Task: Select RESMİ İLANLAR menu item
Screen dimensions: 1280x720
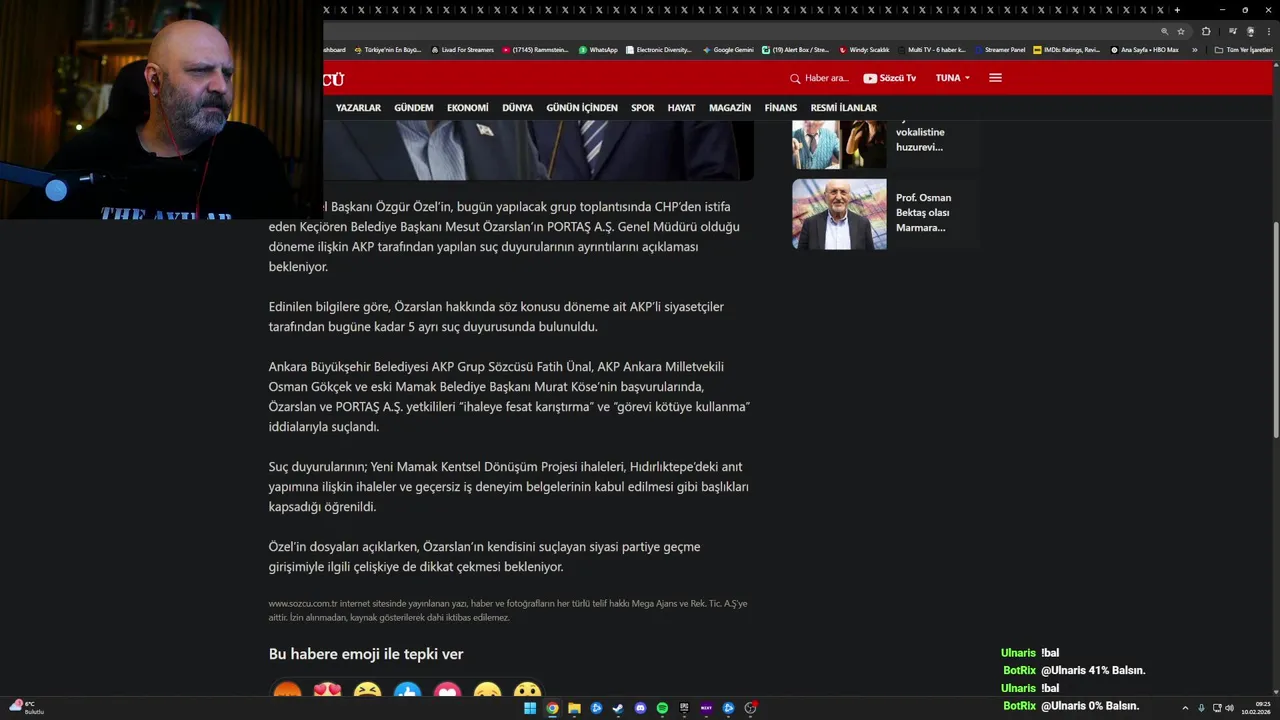Action: 844,108
